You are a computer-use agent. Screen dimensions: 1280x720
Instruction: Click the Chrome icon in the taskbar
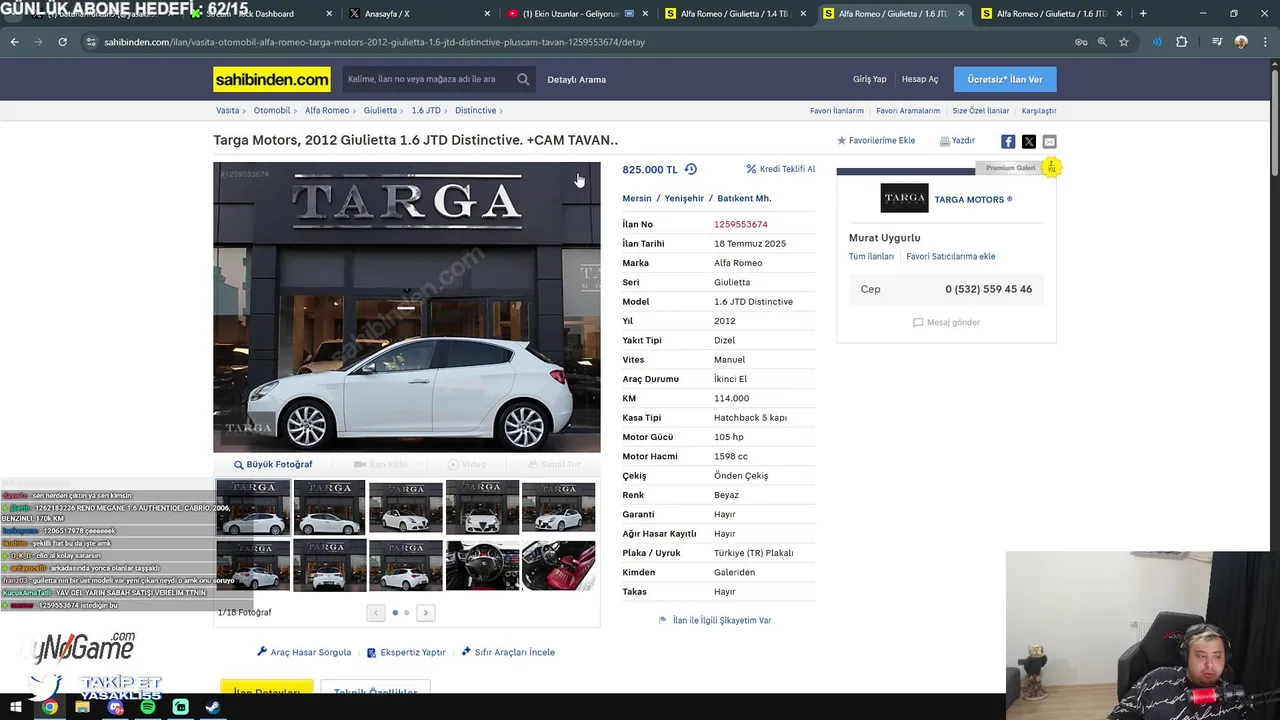(50, 707)
